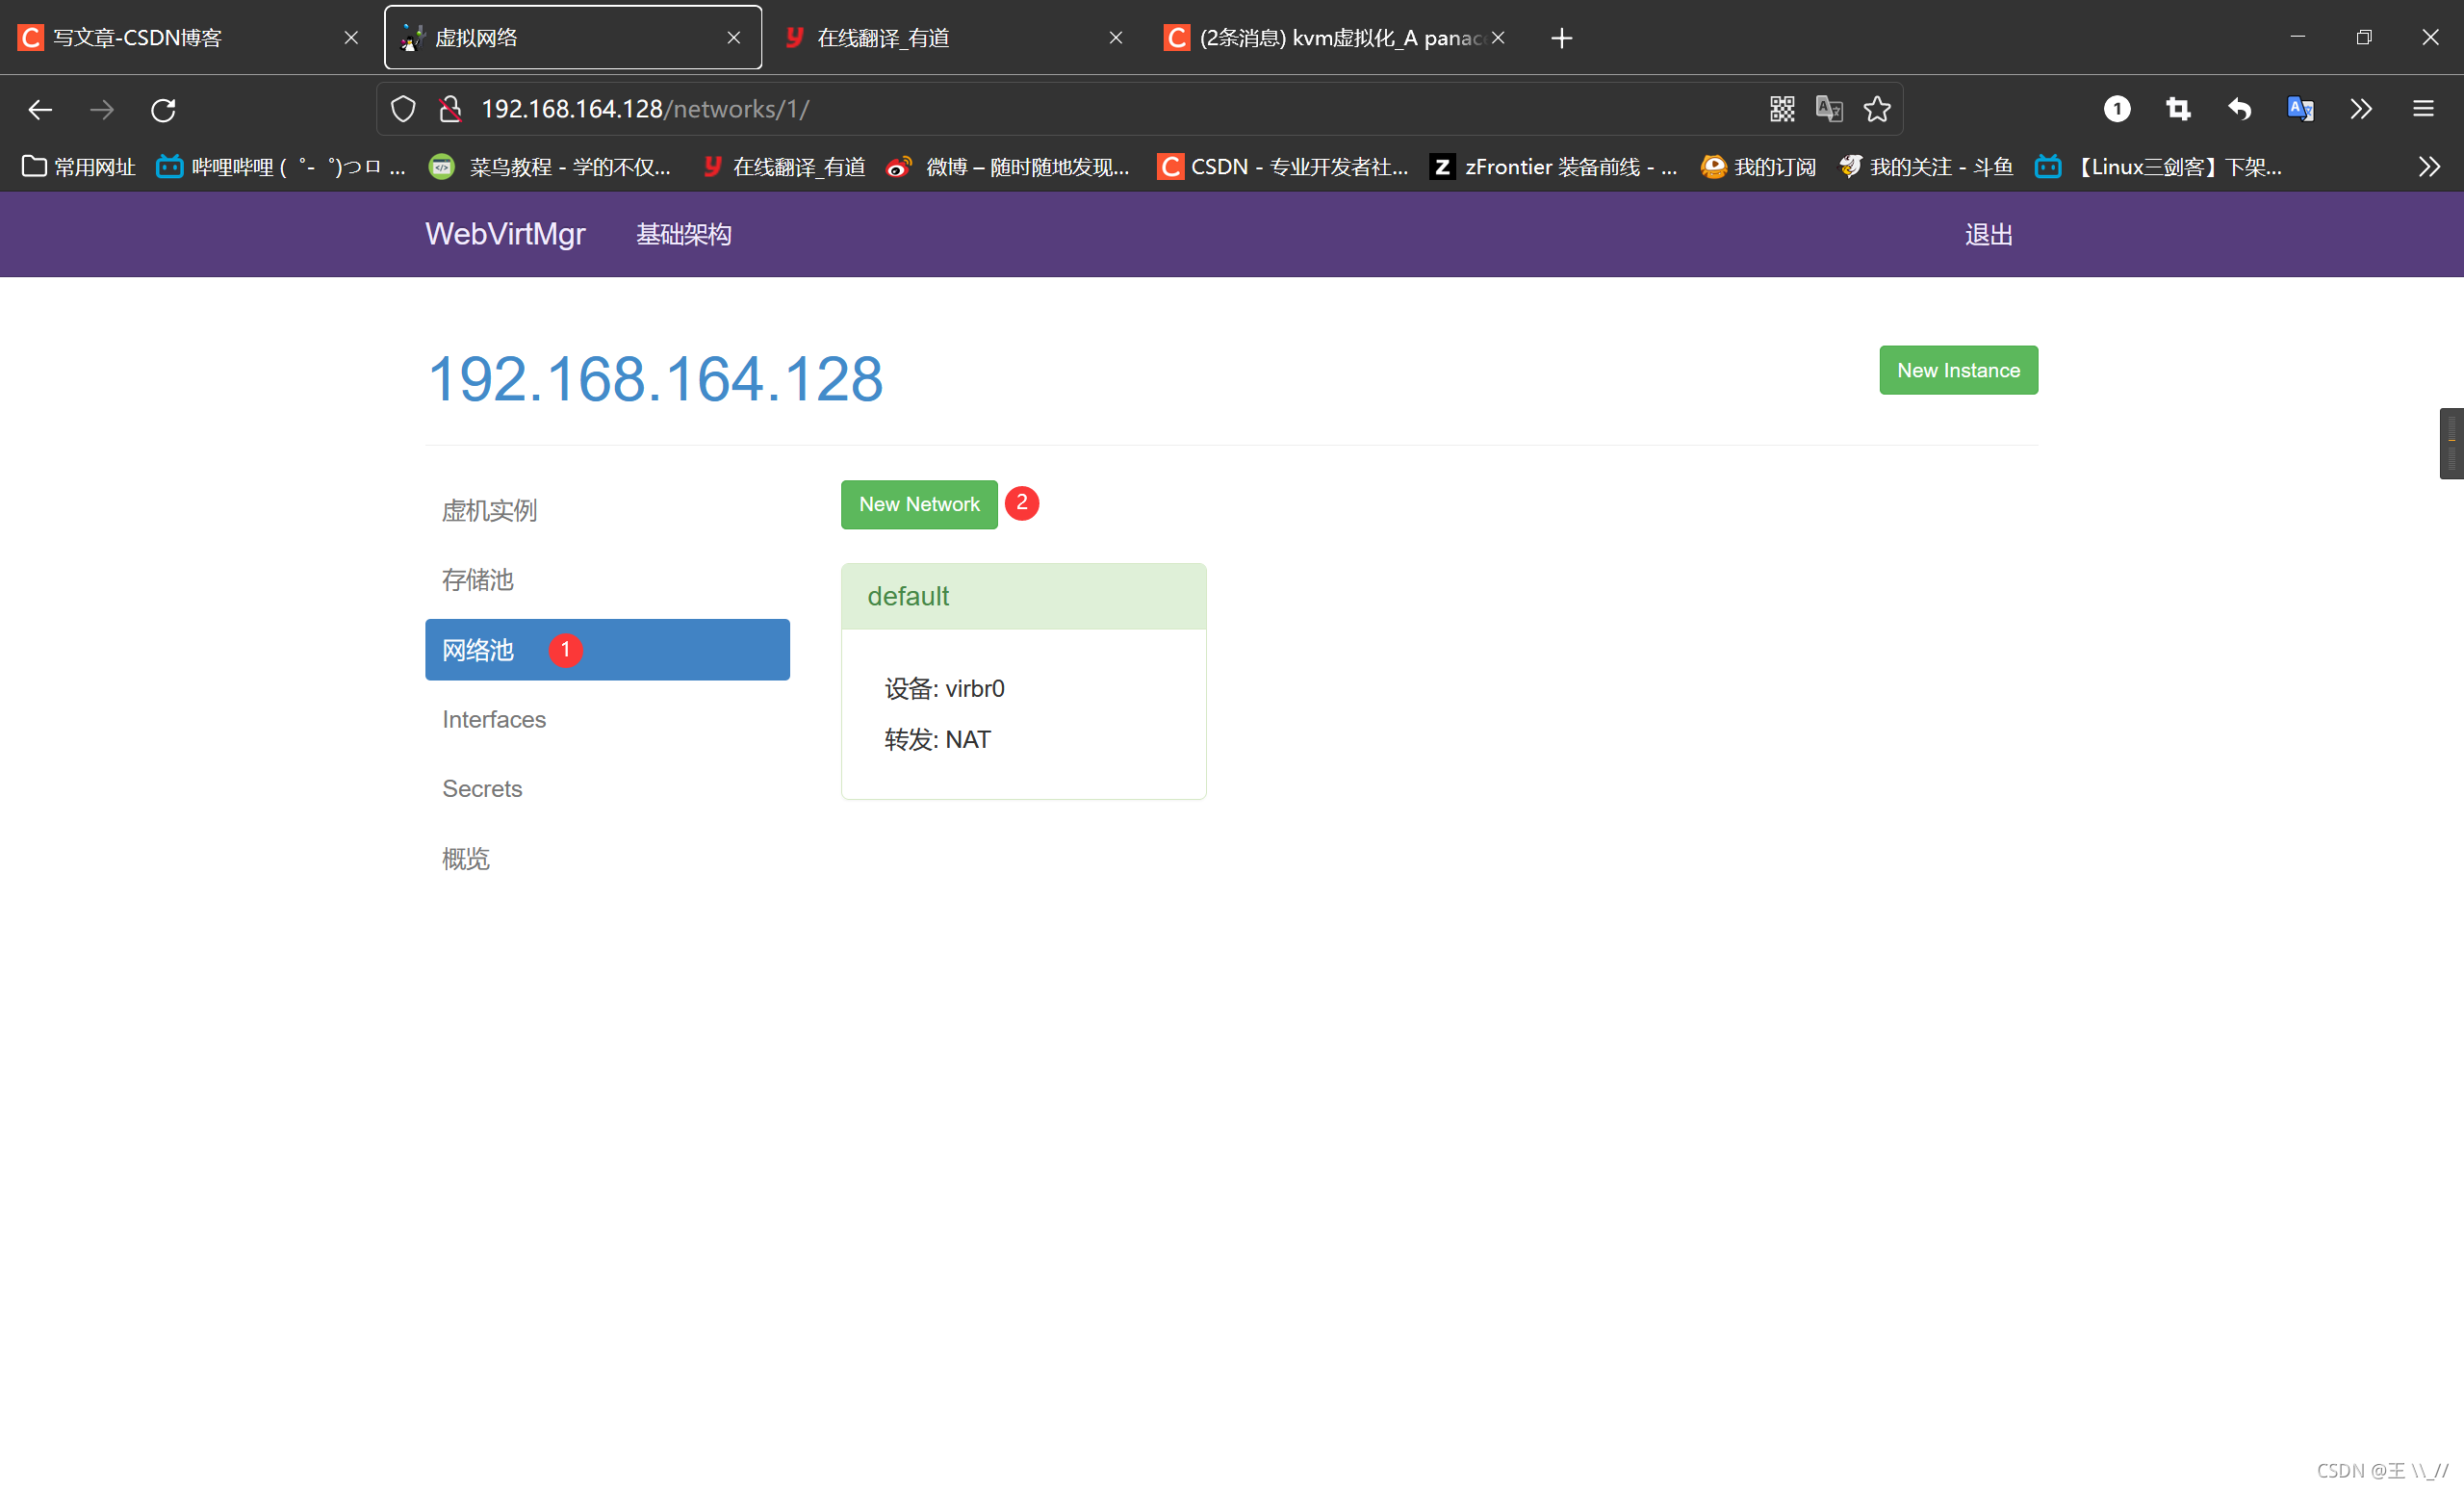Close the 写文章-CSDN博客 tab
This screenshot has height=1490, width=2464.
pyautogui.click(x=351, y=38)
